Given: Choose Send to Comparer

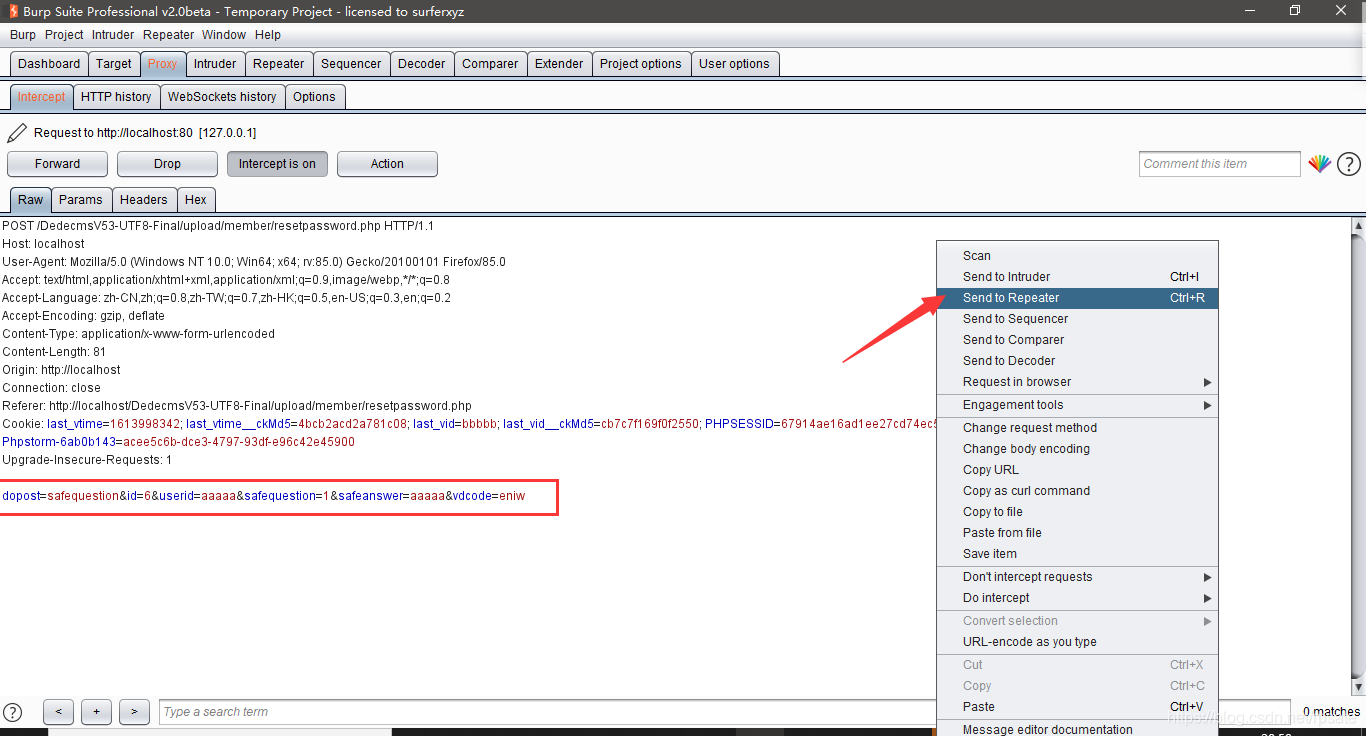Looking at the screenshot, I should 1077,340.
